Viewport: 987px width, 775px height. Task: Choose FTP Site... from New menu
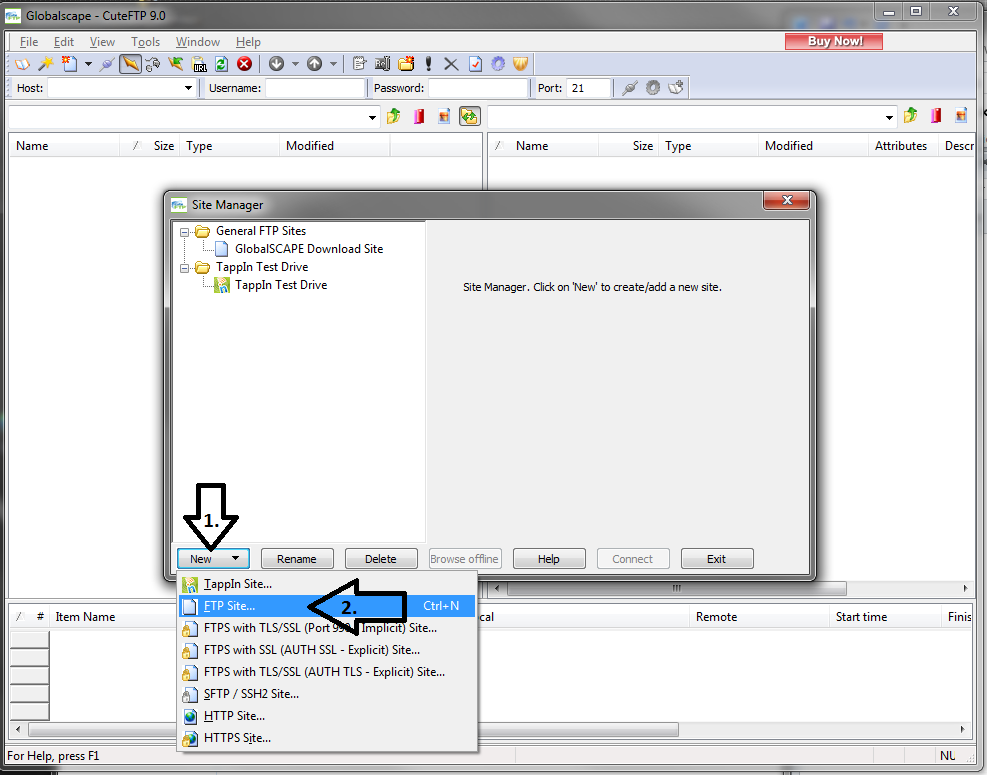(327, 606)
